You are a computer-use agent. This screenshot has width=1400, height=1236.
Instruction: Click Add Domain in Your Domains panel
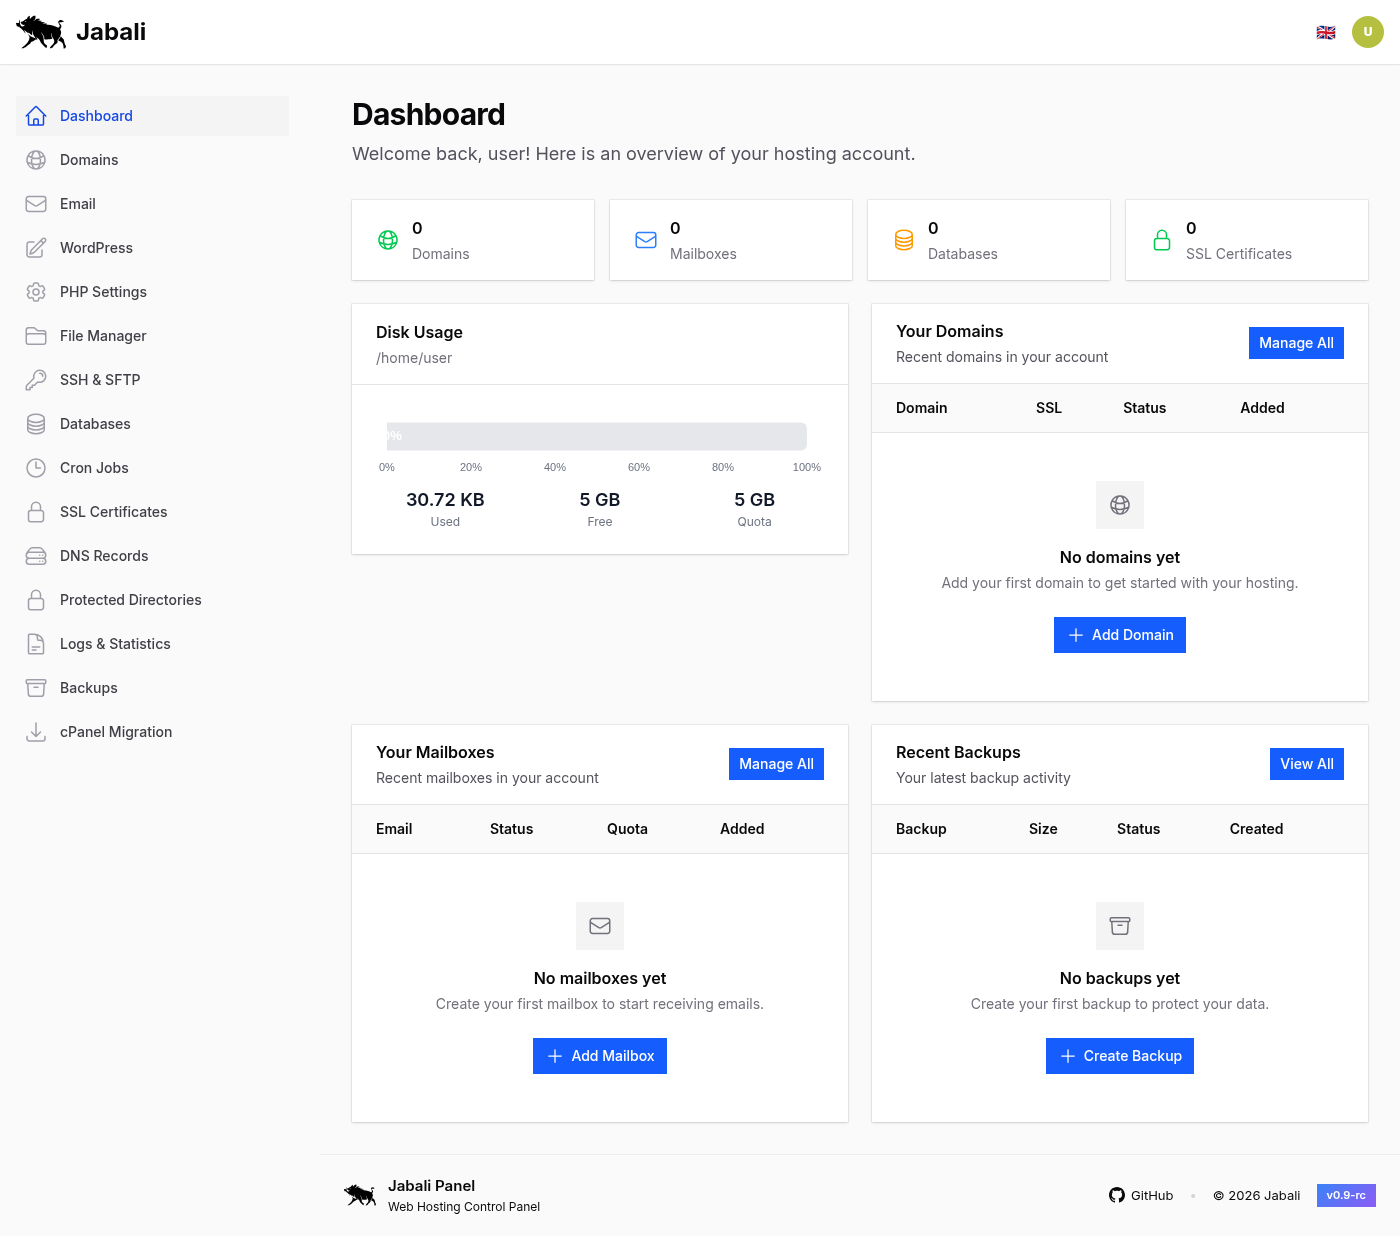click(x=1119, y=635)
